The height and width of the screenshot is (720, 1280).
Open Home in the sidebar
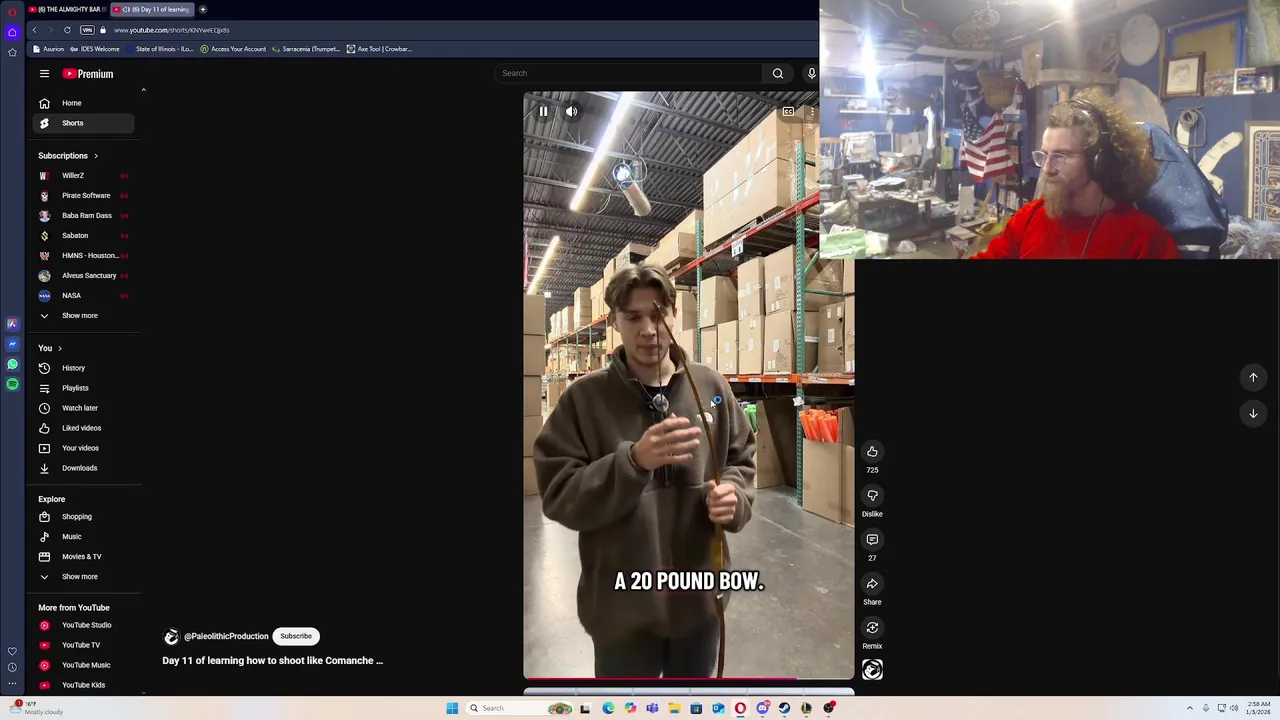coord(84,103)
